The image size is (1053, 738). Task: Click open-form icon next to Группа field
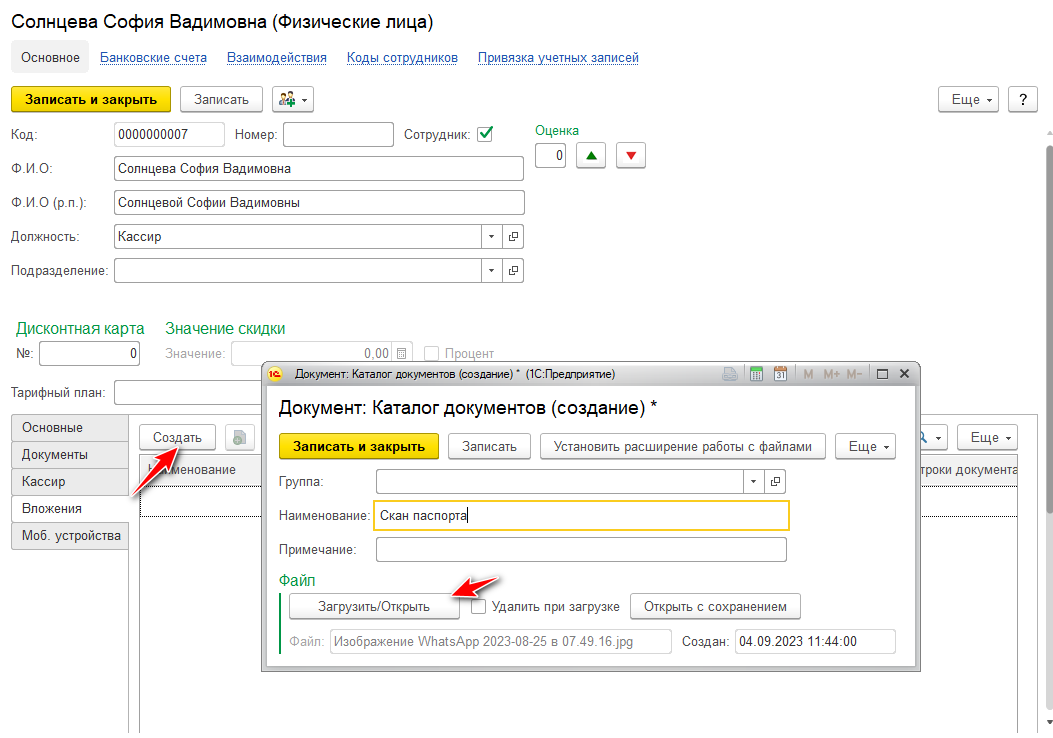775,481
